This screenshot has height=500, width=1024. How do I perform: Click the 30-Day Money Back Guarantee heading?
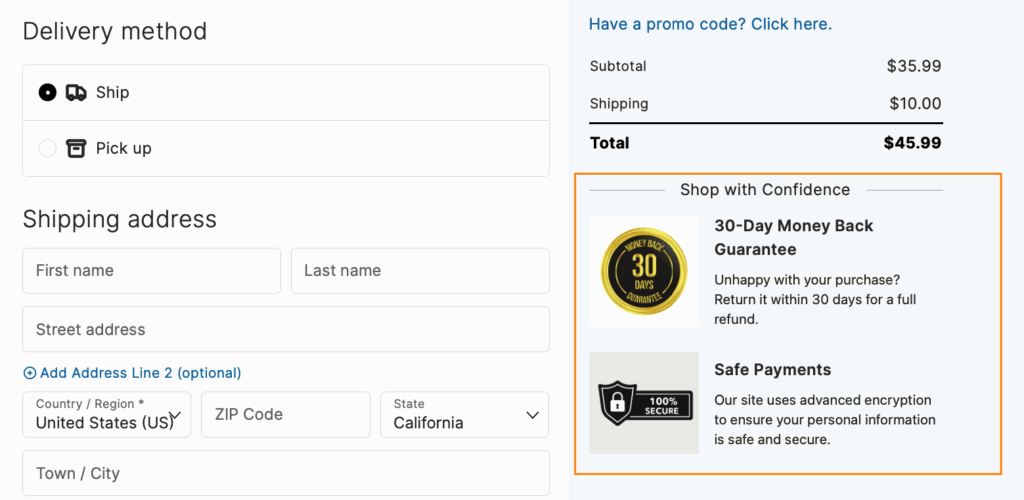(794, 238)
